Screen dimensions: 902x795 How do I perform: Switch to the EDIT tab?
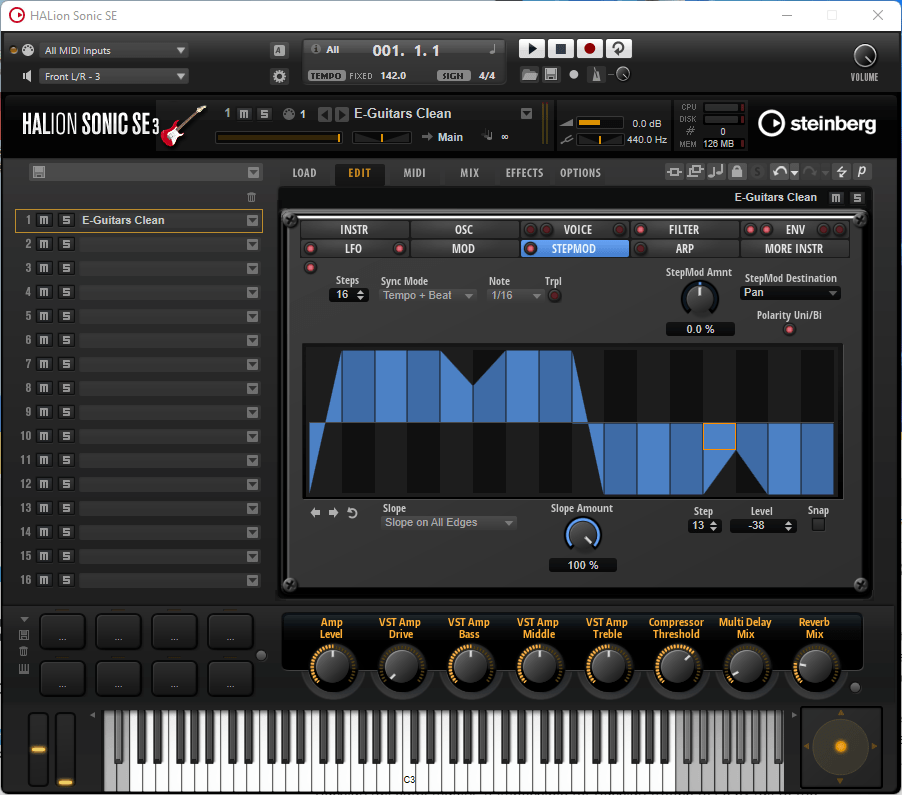[x=360, y=173]
